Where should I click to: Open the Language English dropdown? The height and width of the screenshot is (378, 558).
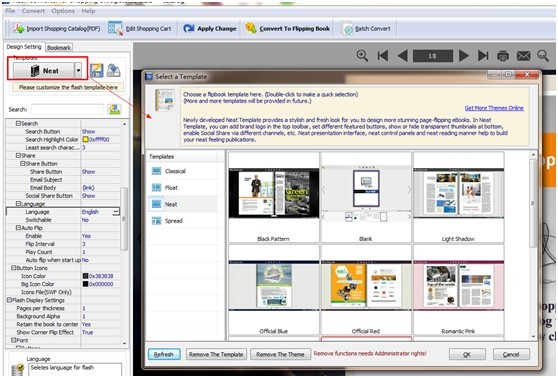click(116, 212)
